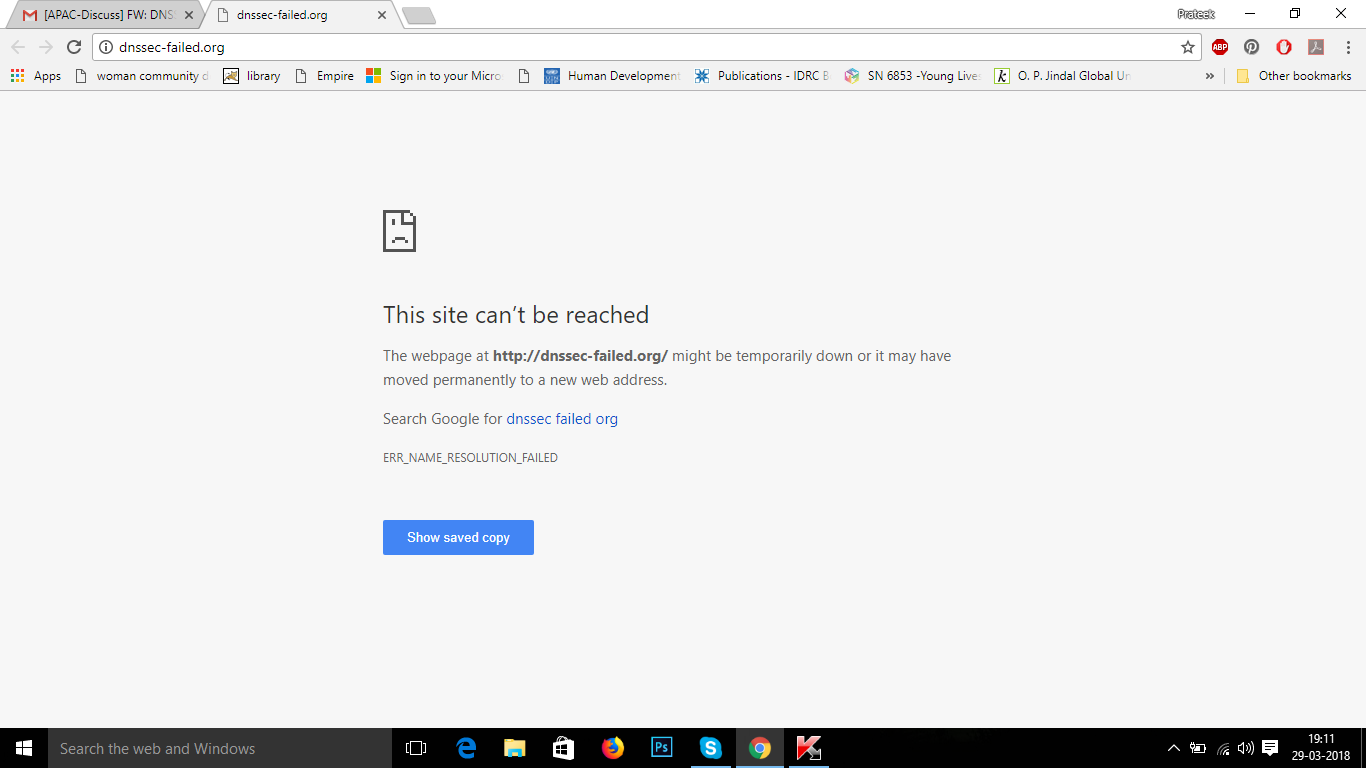Open a new tab
Image resolution: width=1366 pixels, height=768 pixels.
pos(418,15)
